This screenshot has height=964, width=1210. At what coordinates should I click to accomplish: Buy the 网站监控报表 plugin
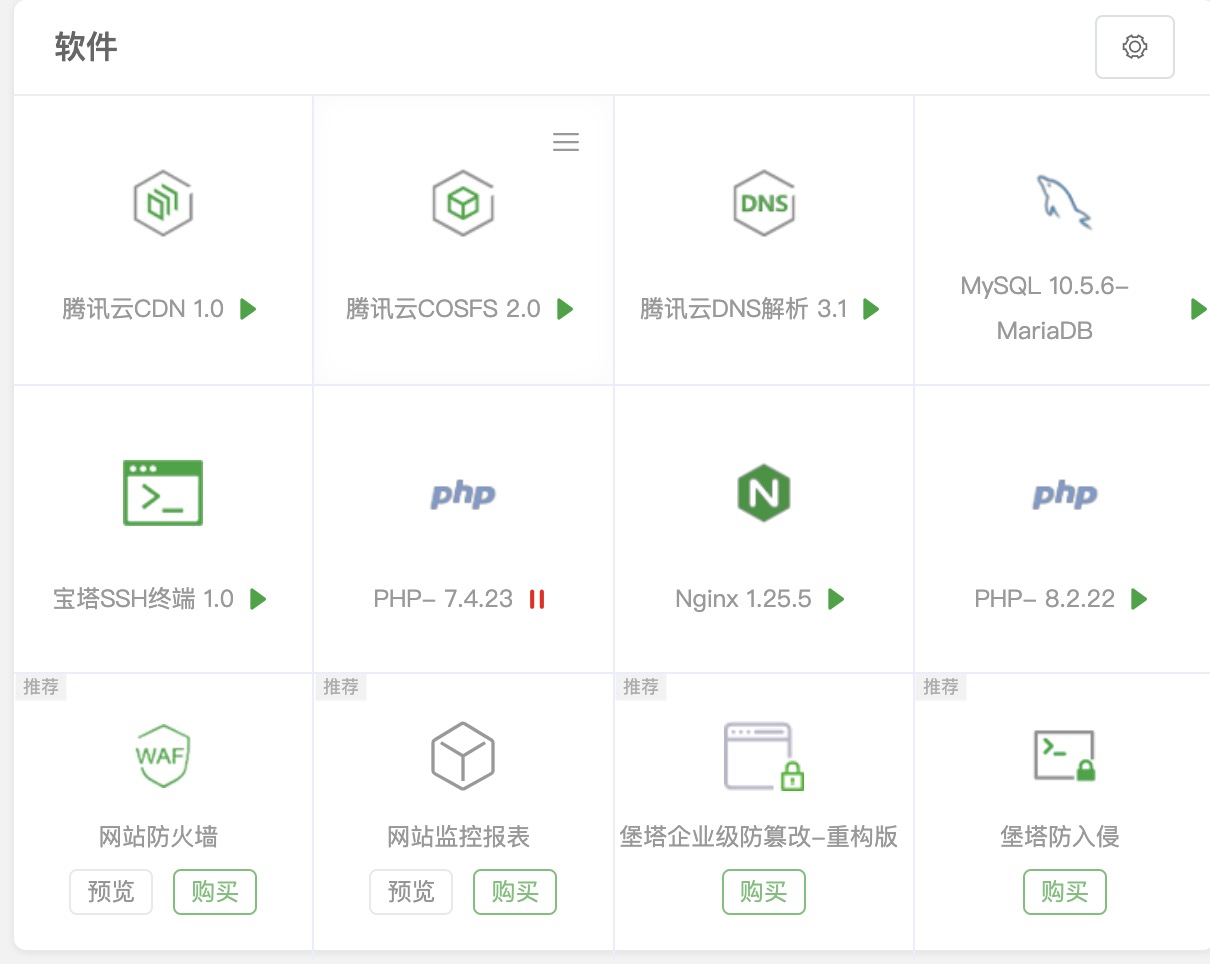(515, 892)
